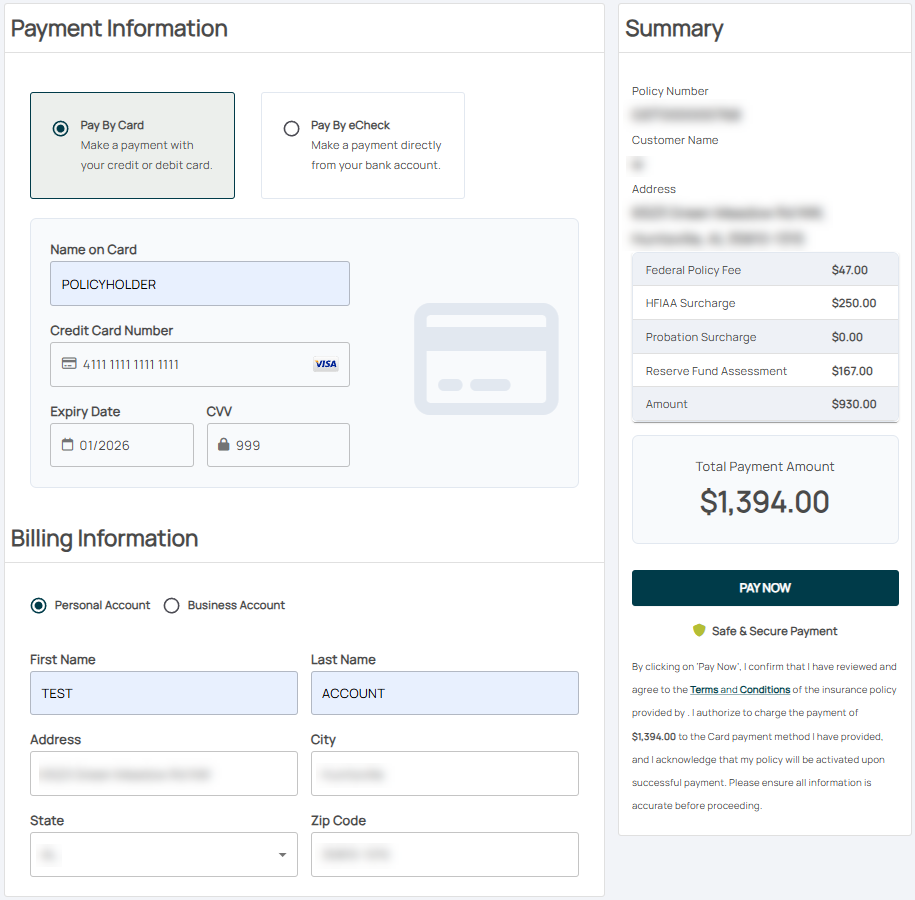Focus the Credit Card Number input

pyautogui.click(x=190, y=364)
